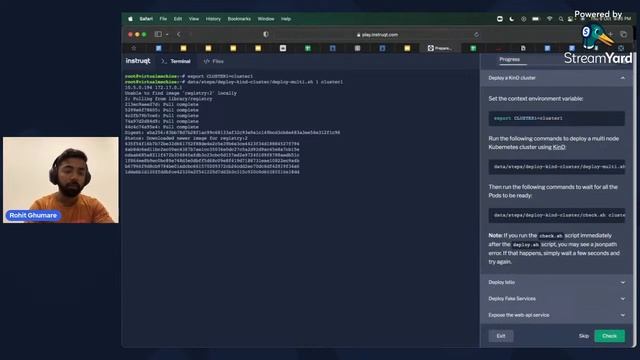Click the Rohit Ghumare name label

tap(33, 216)
